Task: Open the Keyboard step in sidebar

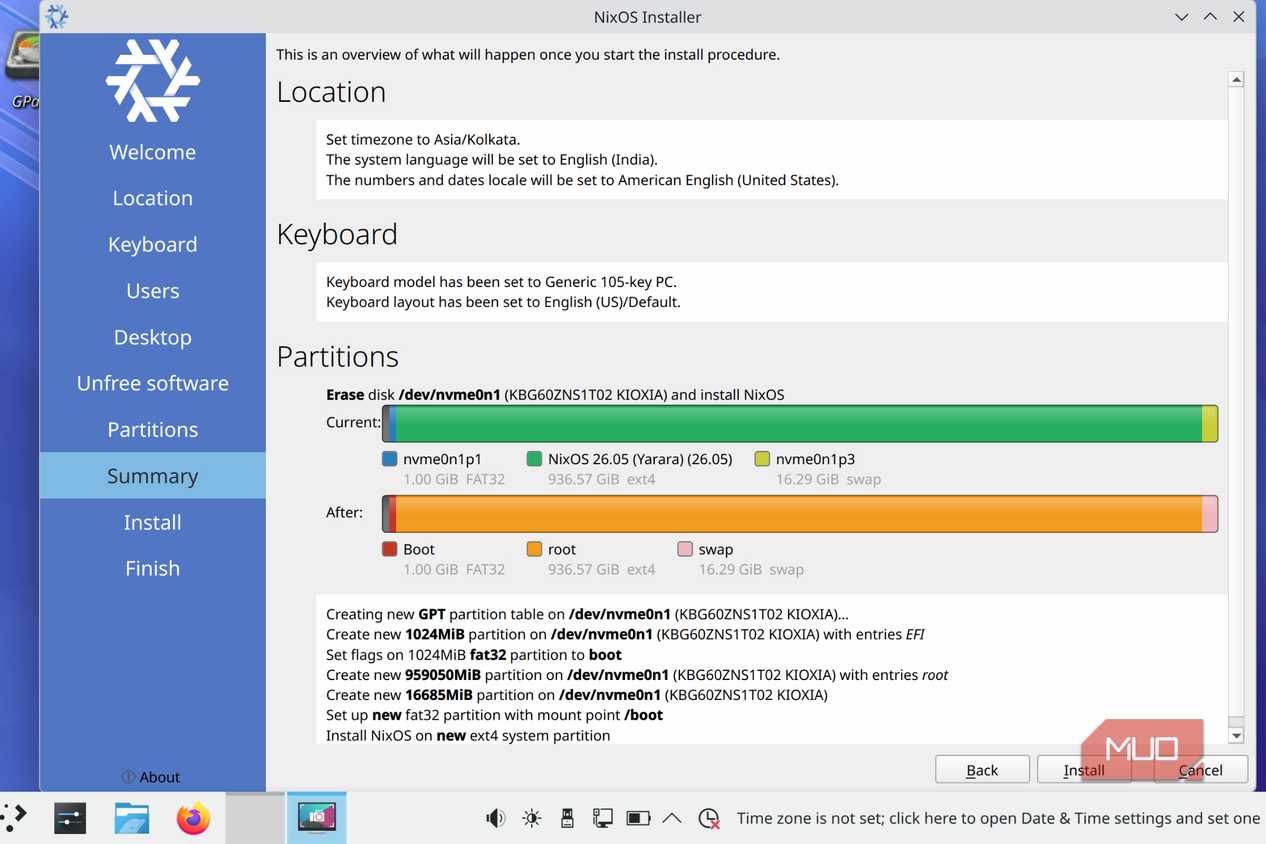Action: click(153, 244)
